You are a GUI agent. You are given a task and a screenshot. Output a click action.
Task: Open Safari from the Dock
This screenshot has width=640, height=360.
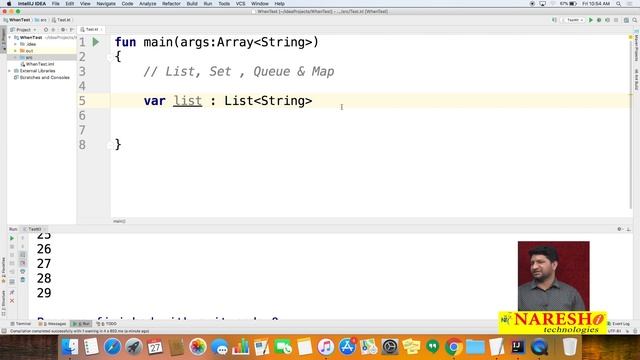point(112,347)
